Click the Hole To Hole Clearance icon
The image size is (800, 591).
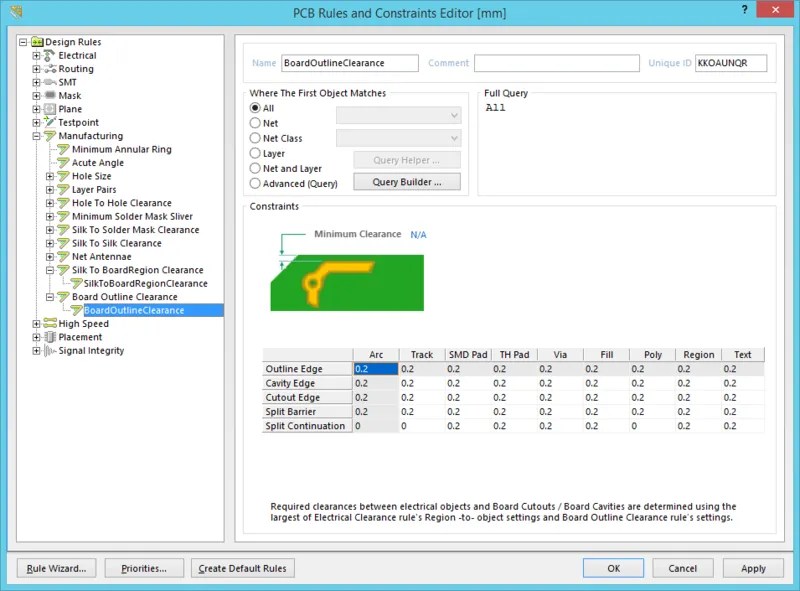[63, 203]
